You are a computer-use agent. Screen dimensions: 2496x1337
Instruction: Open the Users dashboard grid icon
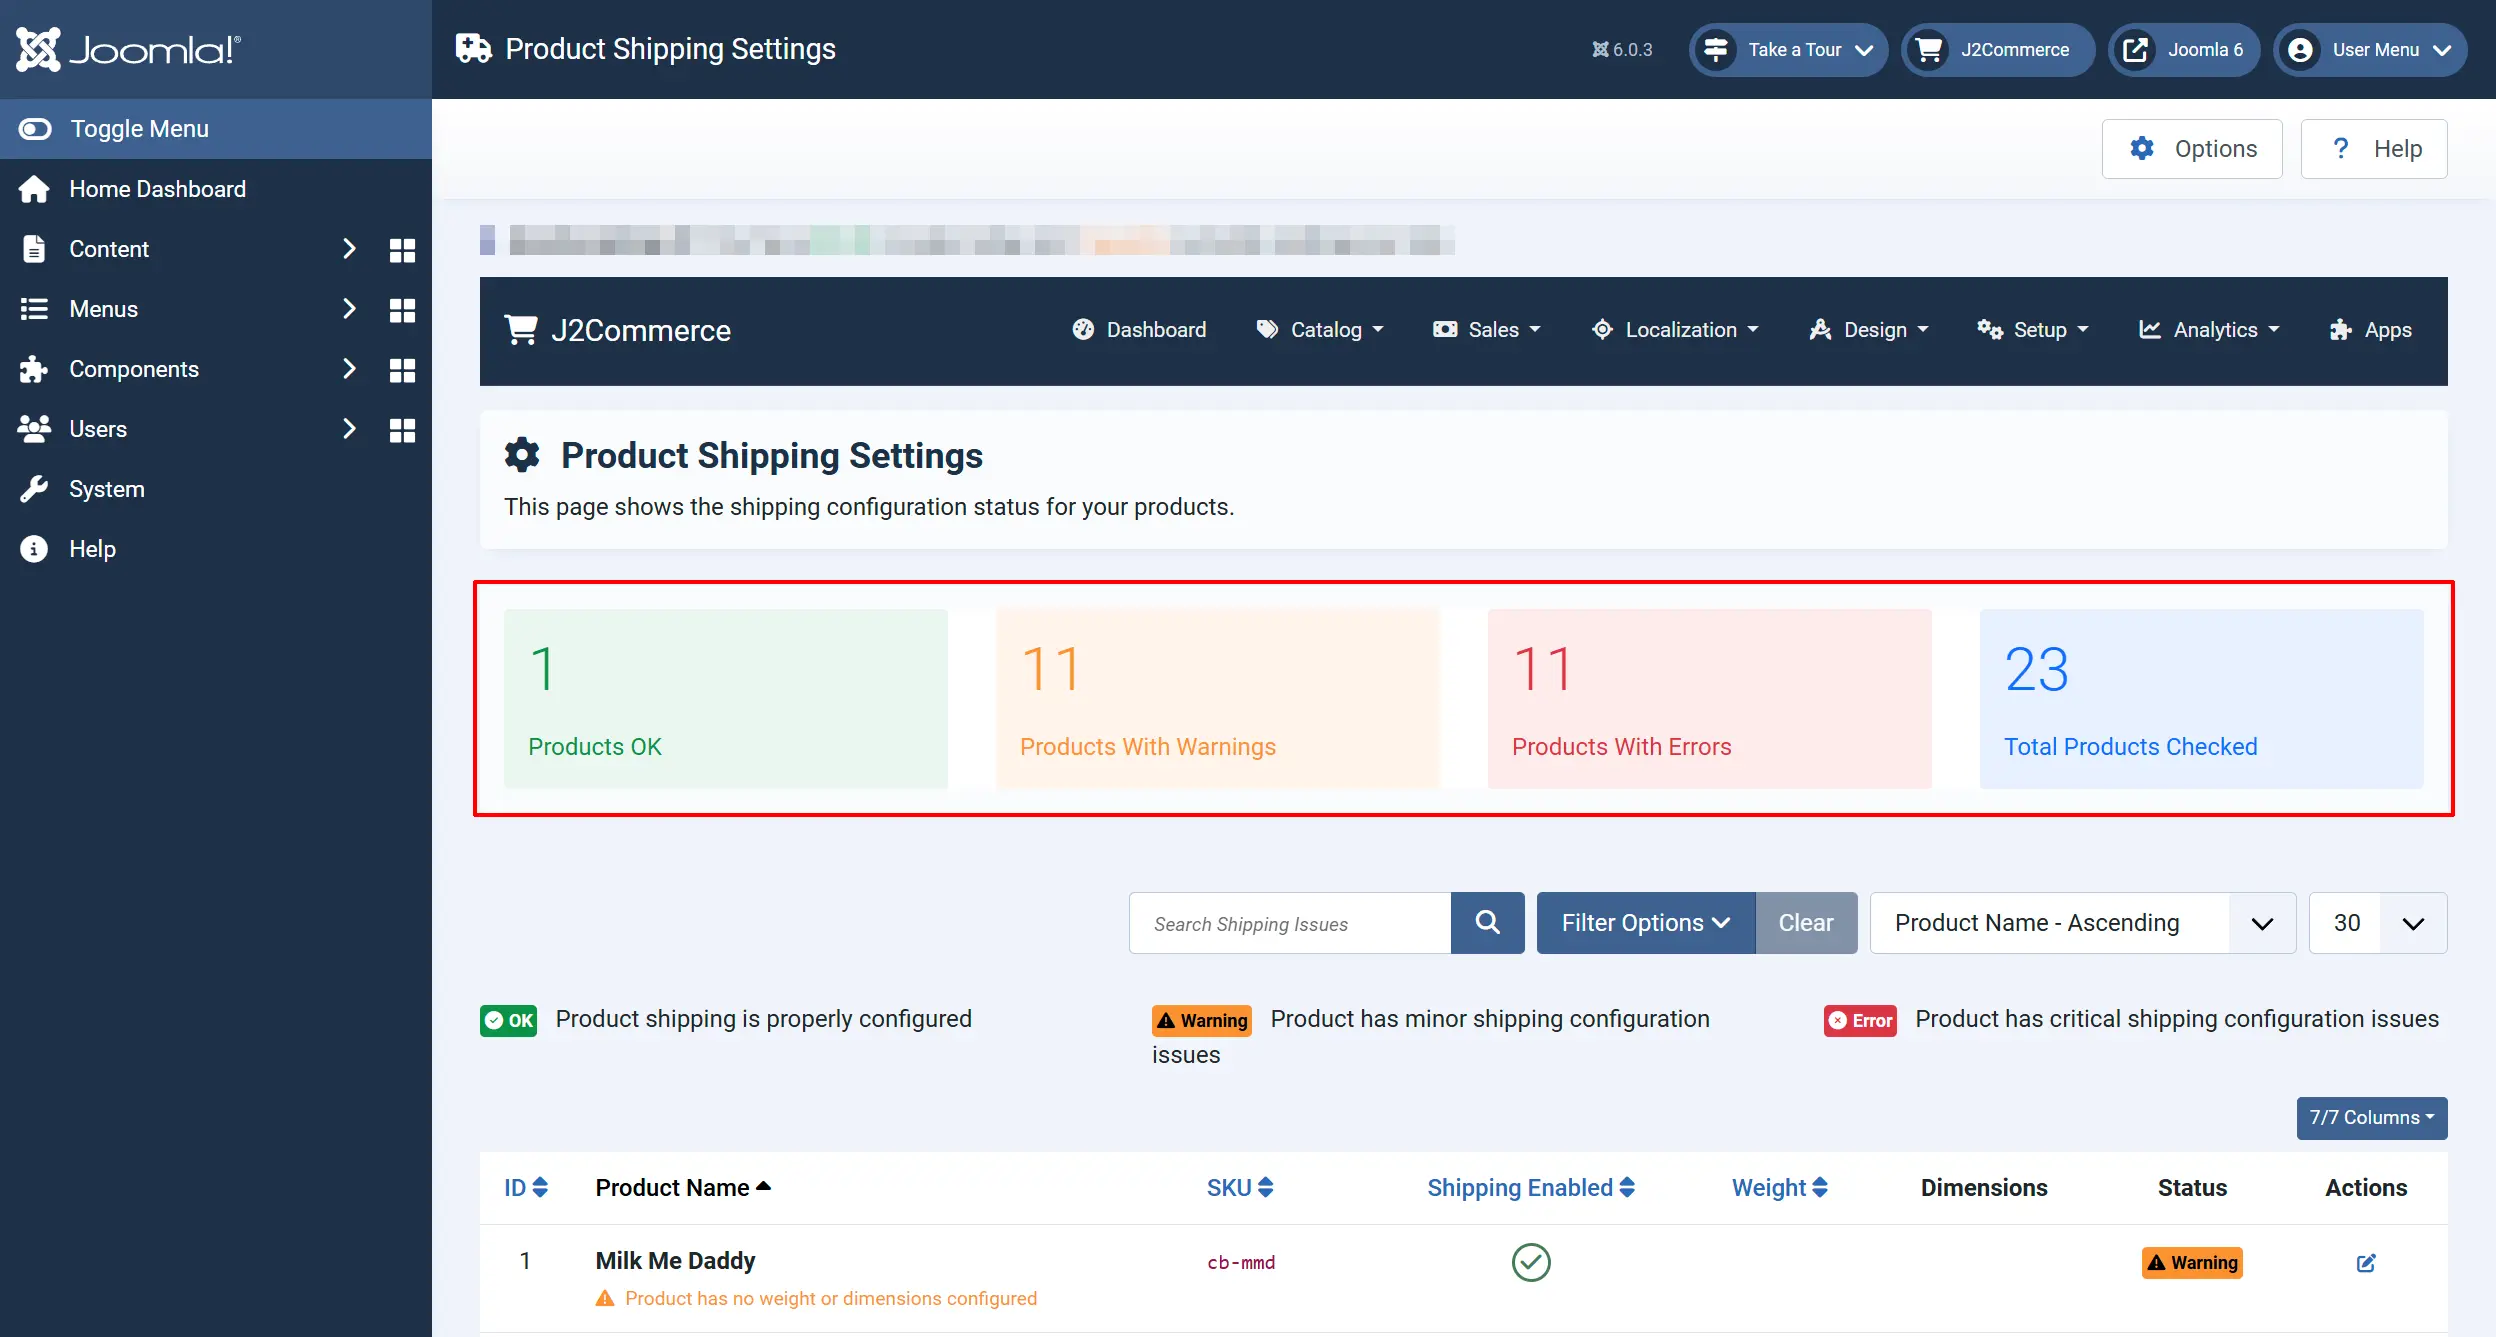coord(402,430)
